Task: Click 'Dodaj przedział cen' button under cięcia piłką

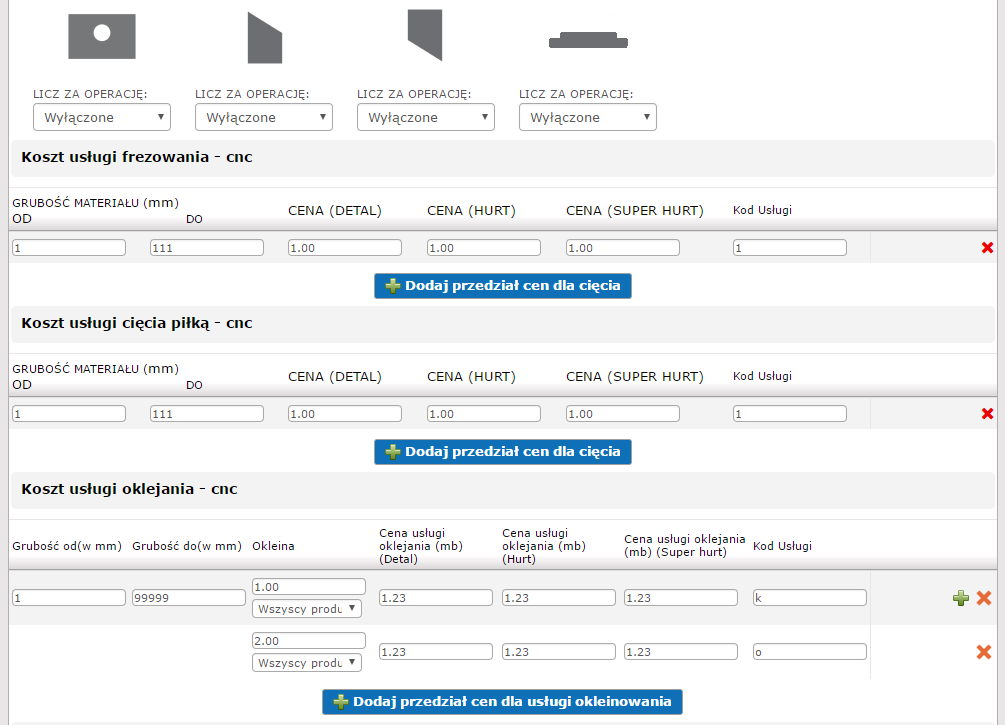Action: [x=503, y=452]
